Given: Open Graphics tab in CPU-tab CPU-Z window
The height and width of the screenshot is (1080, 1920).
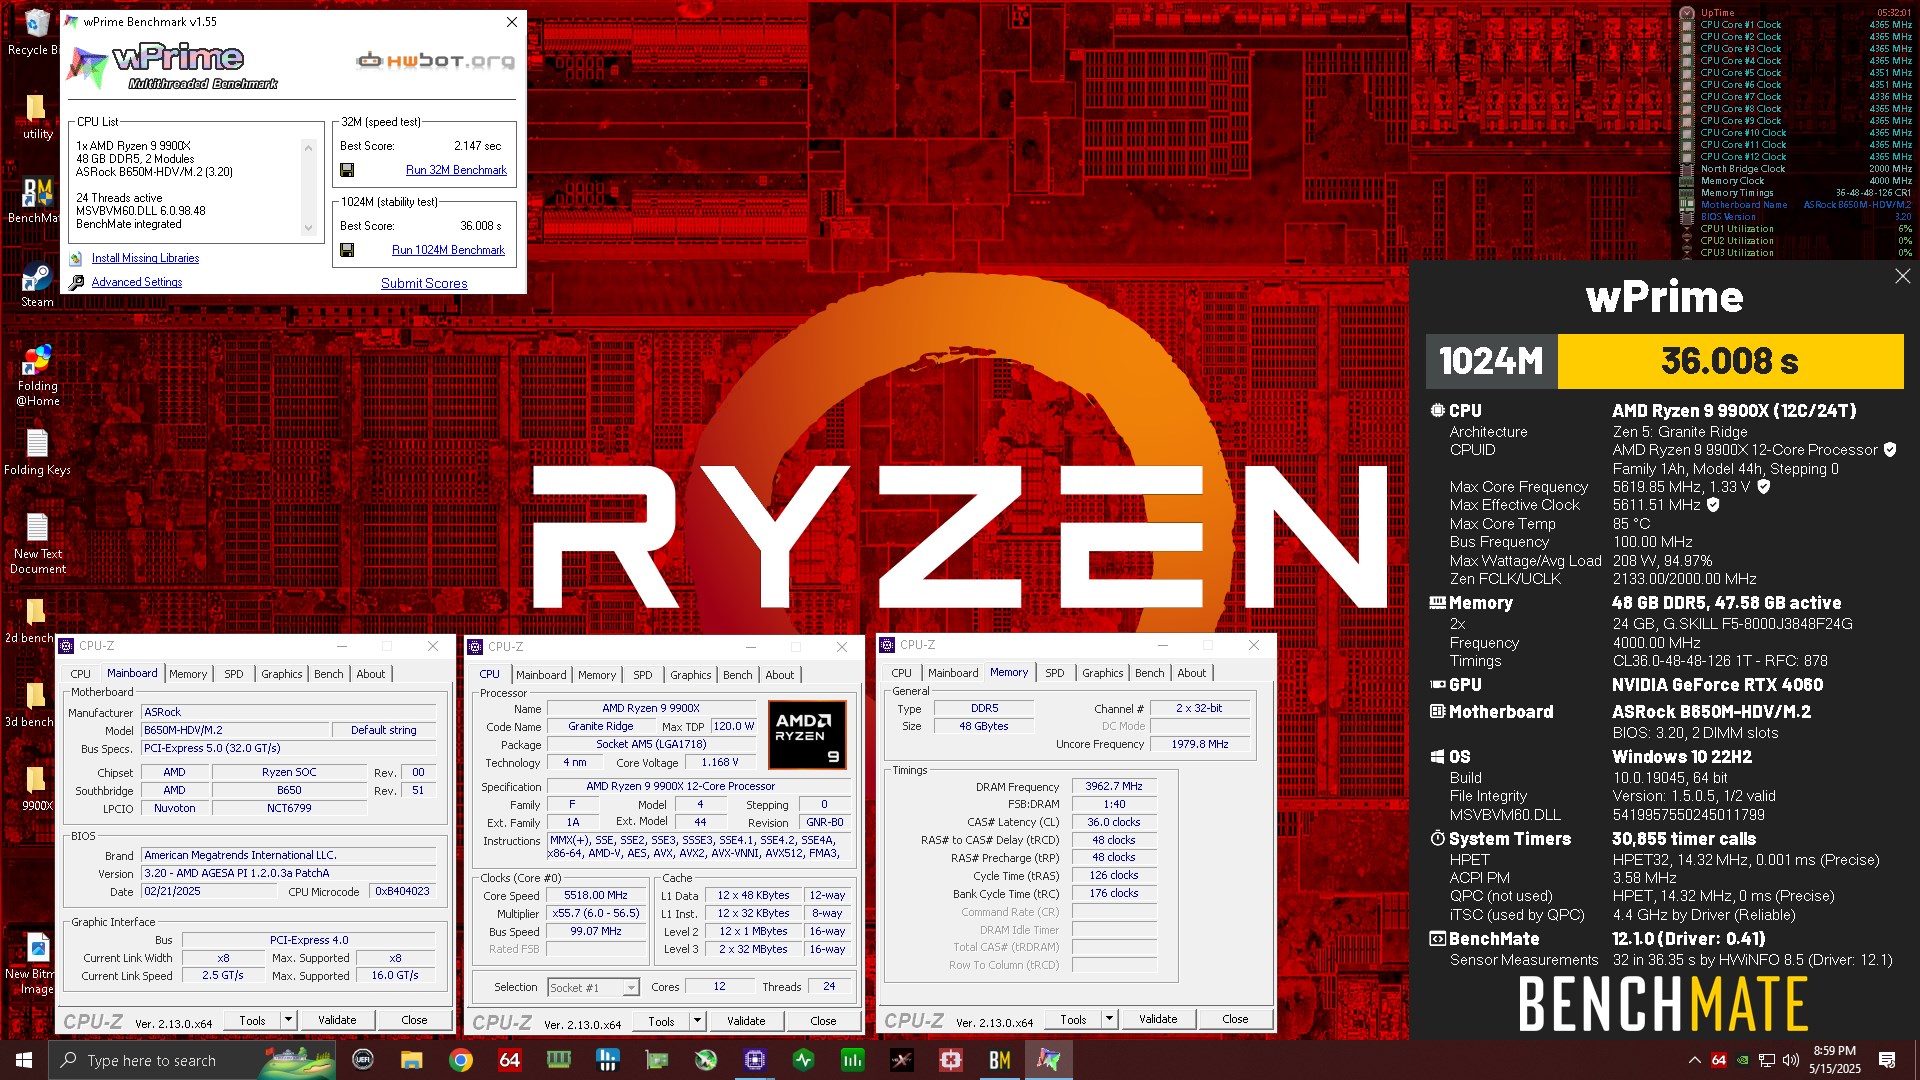Looking at the screenshot, I should coord(691,675).
